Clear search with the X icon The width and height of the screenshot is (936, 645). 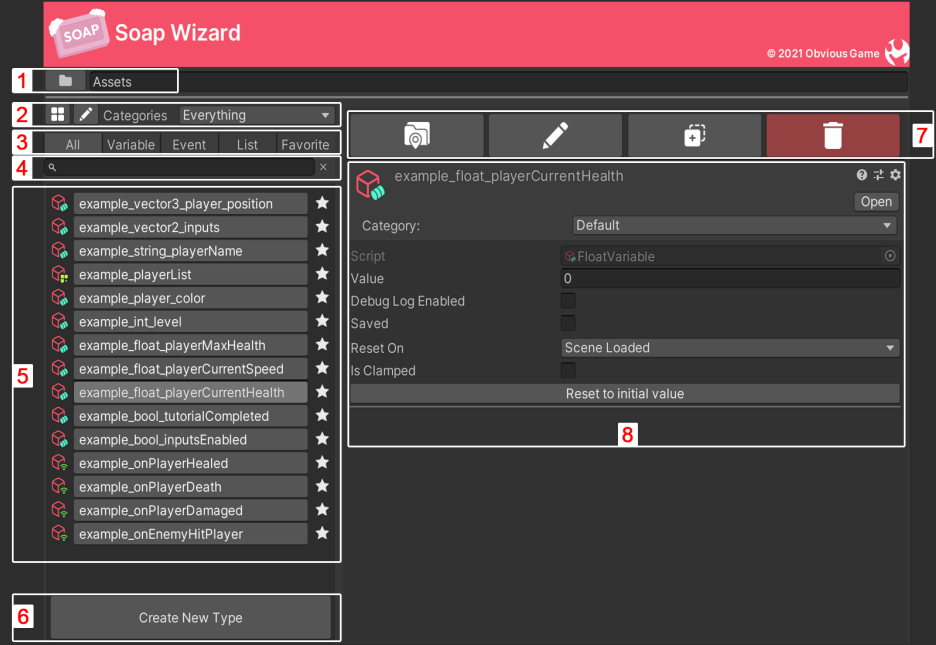[323, 167]
